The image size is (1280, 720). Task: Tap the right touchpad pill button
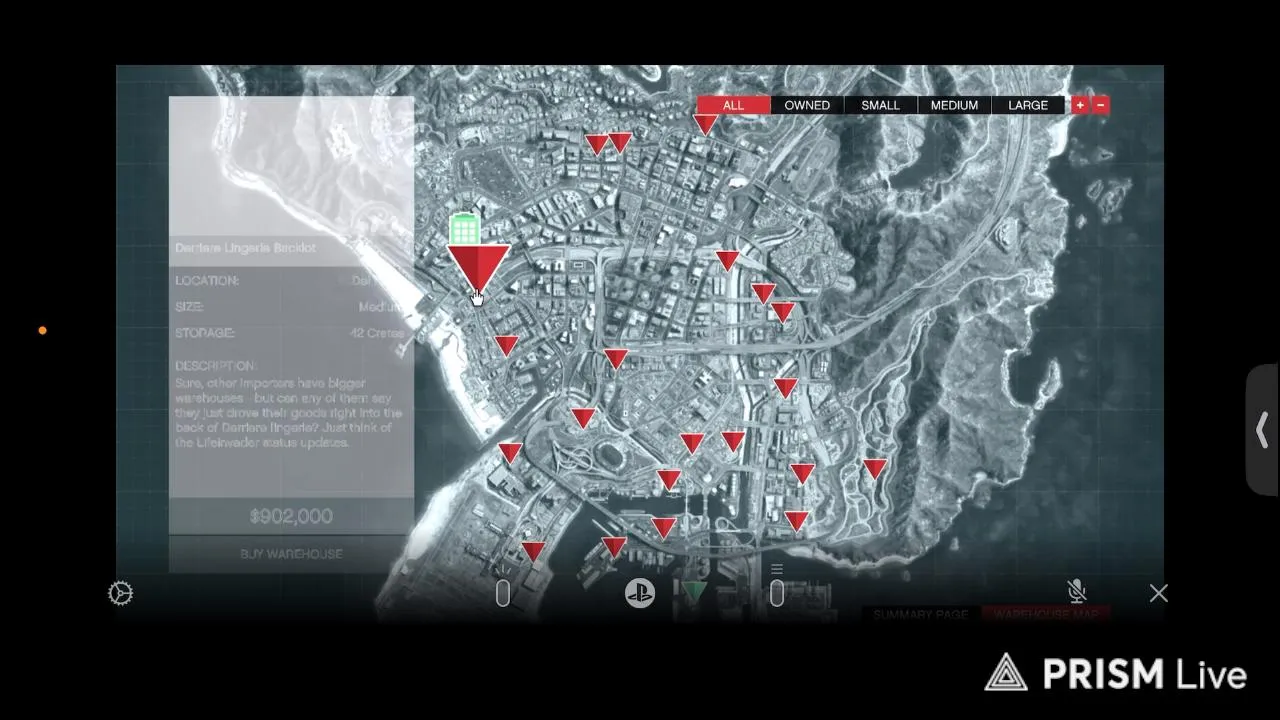tap(777, 593)
